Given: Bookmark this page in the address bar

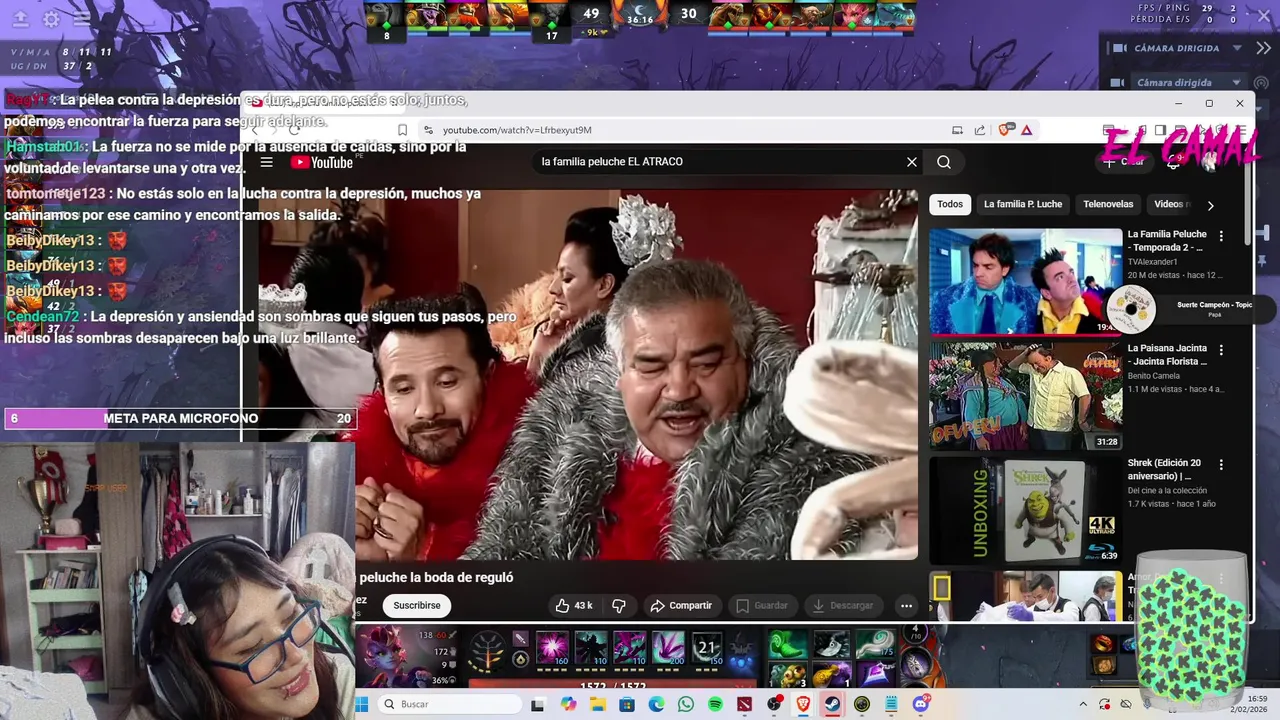Looking at the screenshot, I should pos(402,130).
